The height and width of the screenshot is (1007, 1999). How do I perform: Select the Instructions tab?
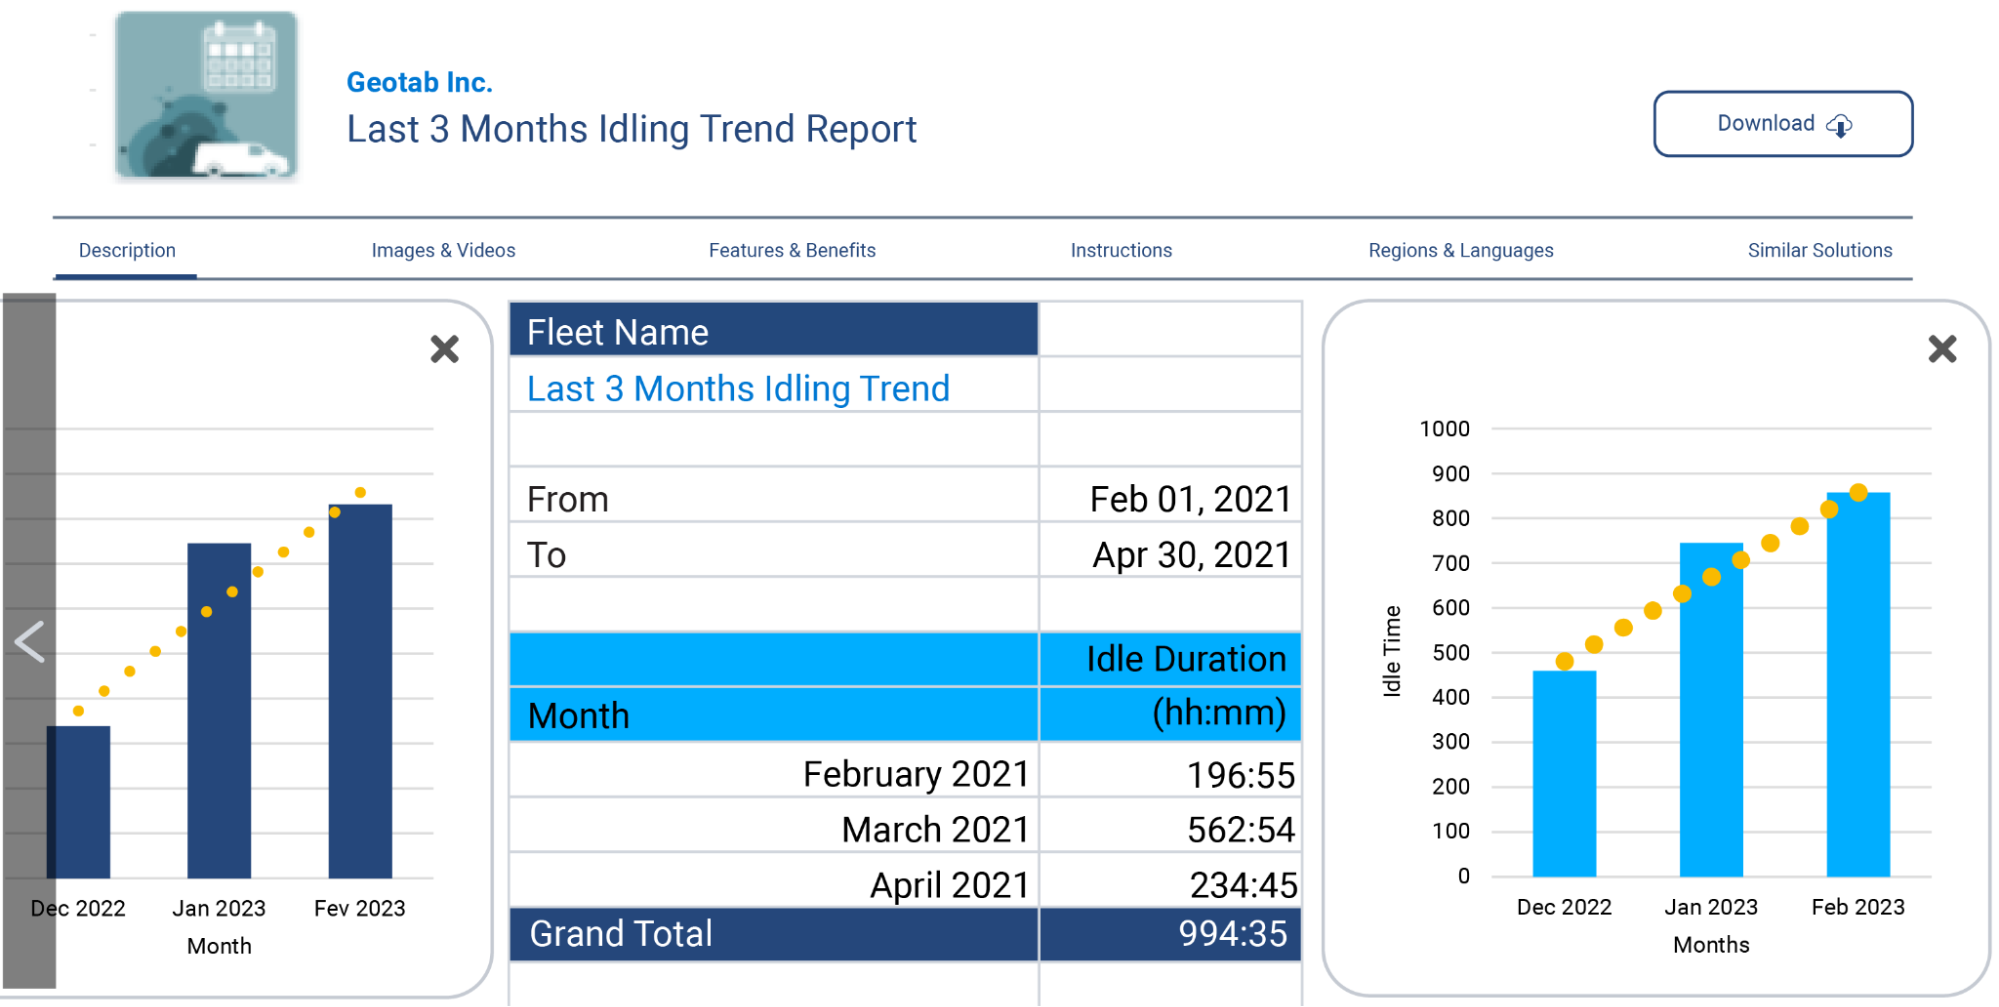(x=1121, y=250)
